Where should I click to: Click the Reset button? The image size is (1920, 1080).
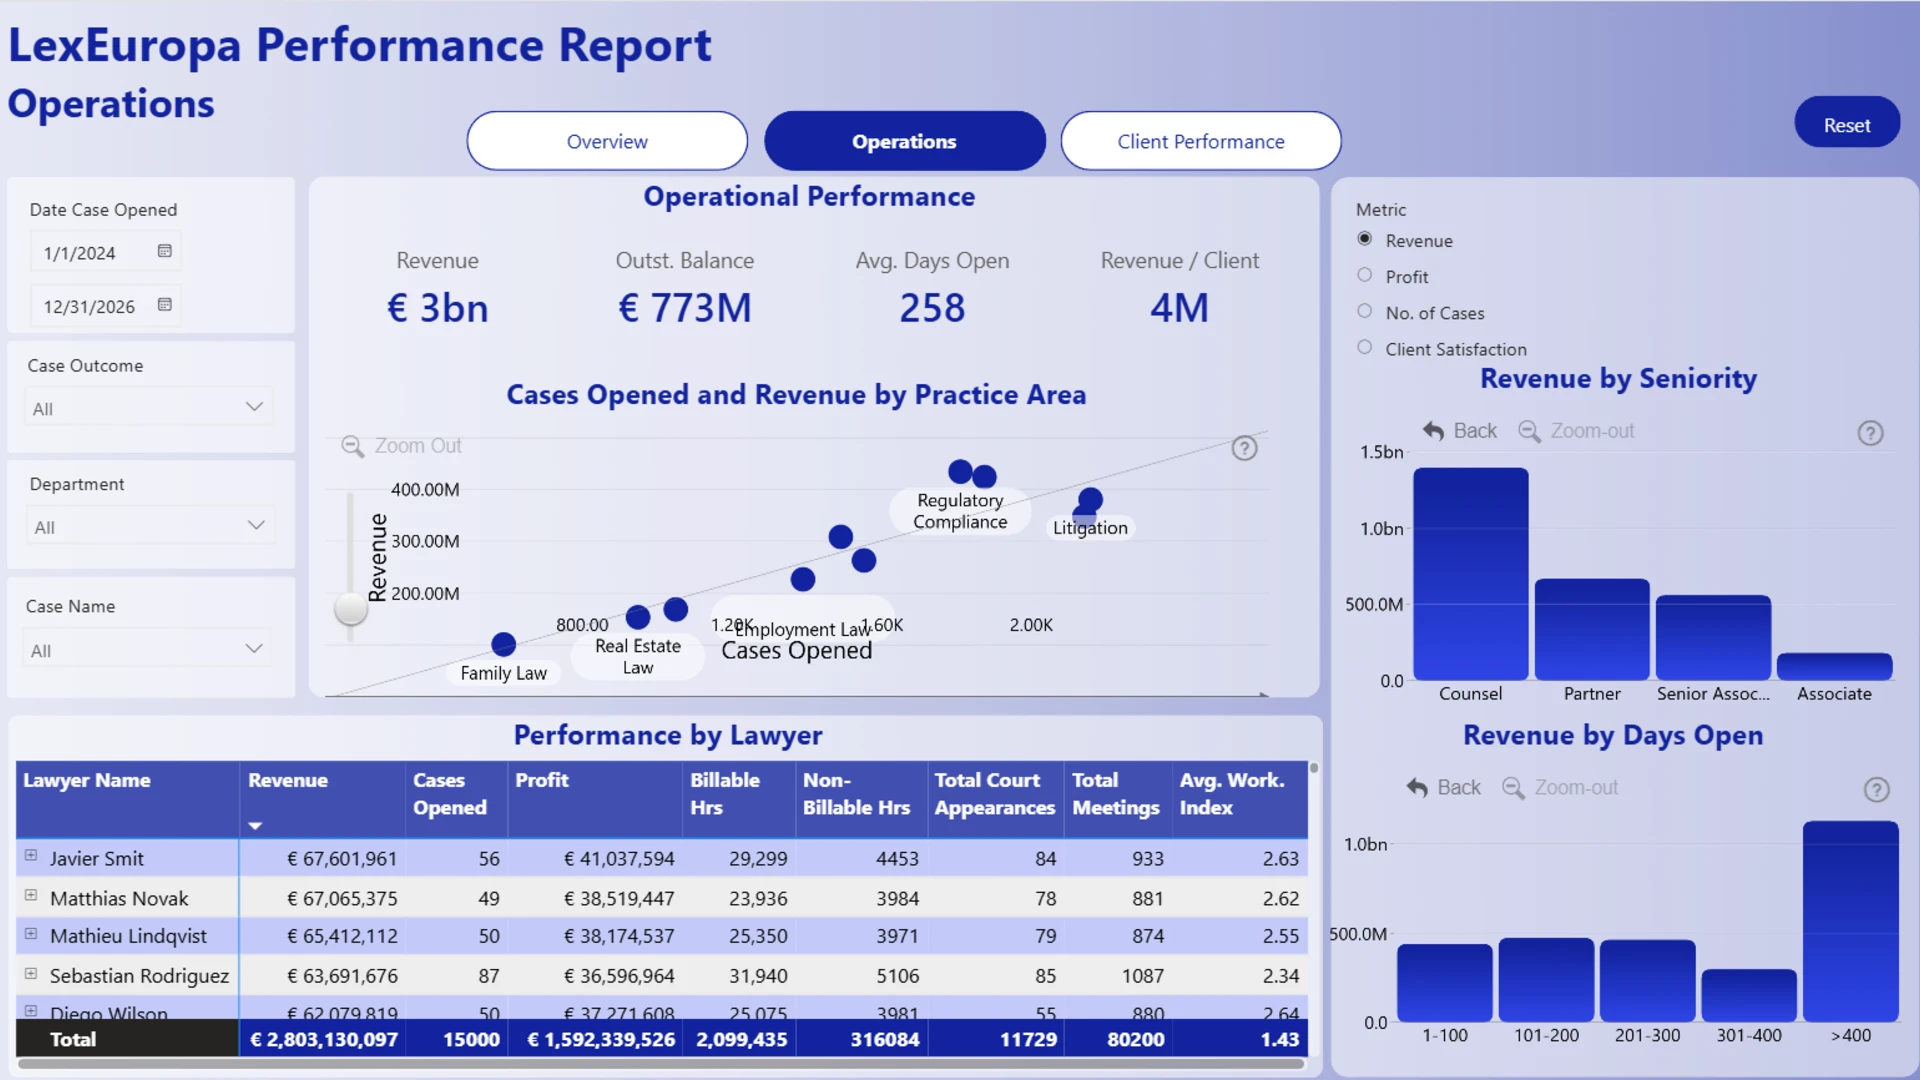point(1846,124)
